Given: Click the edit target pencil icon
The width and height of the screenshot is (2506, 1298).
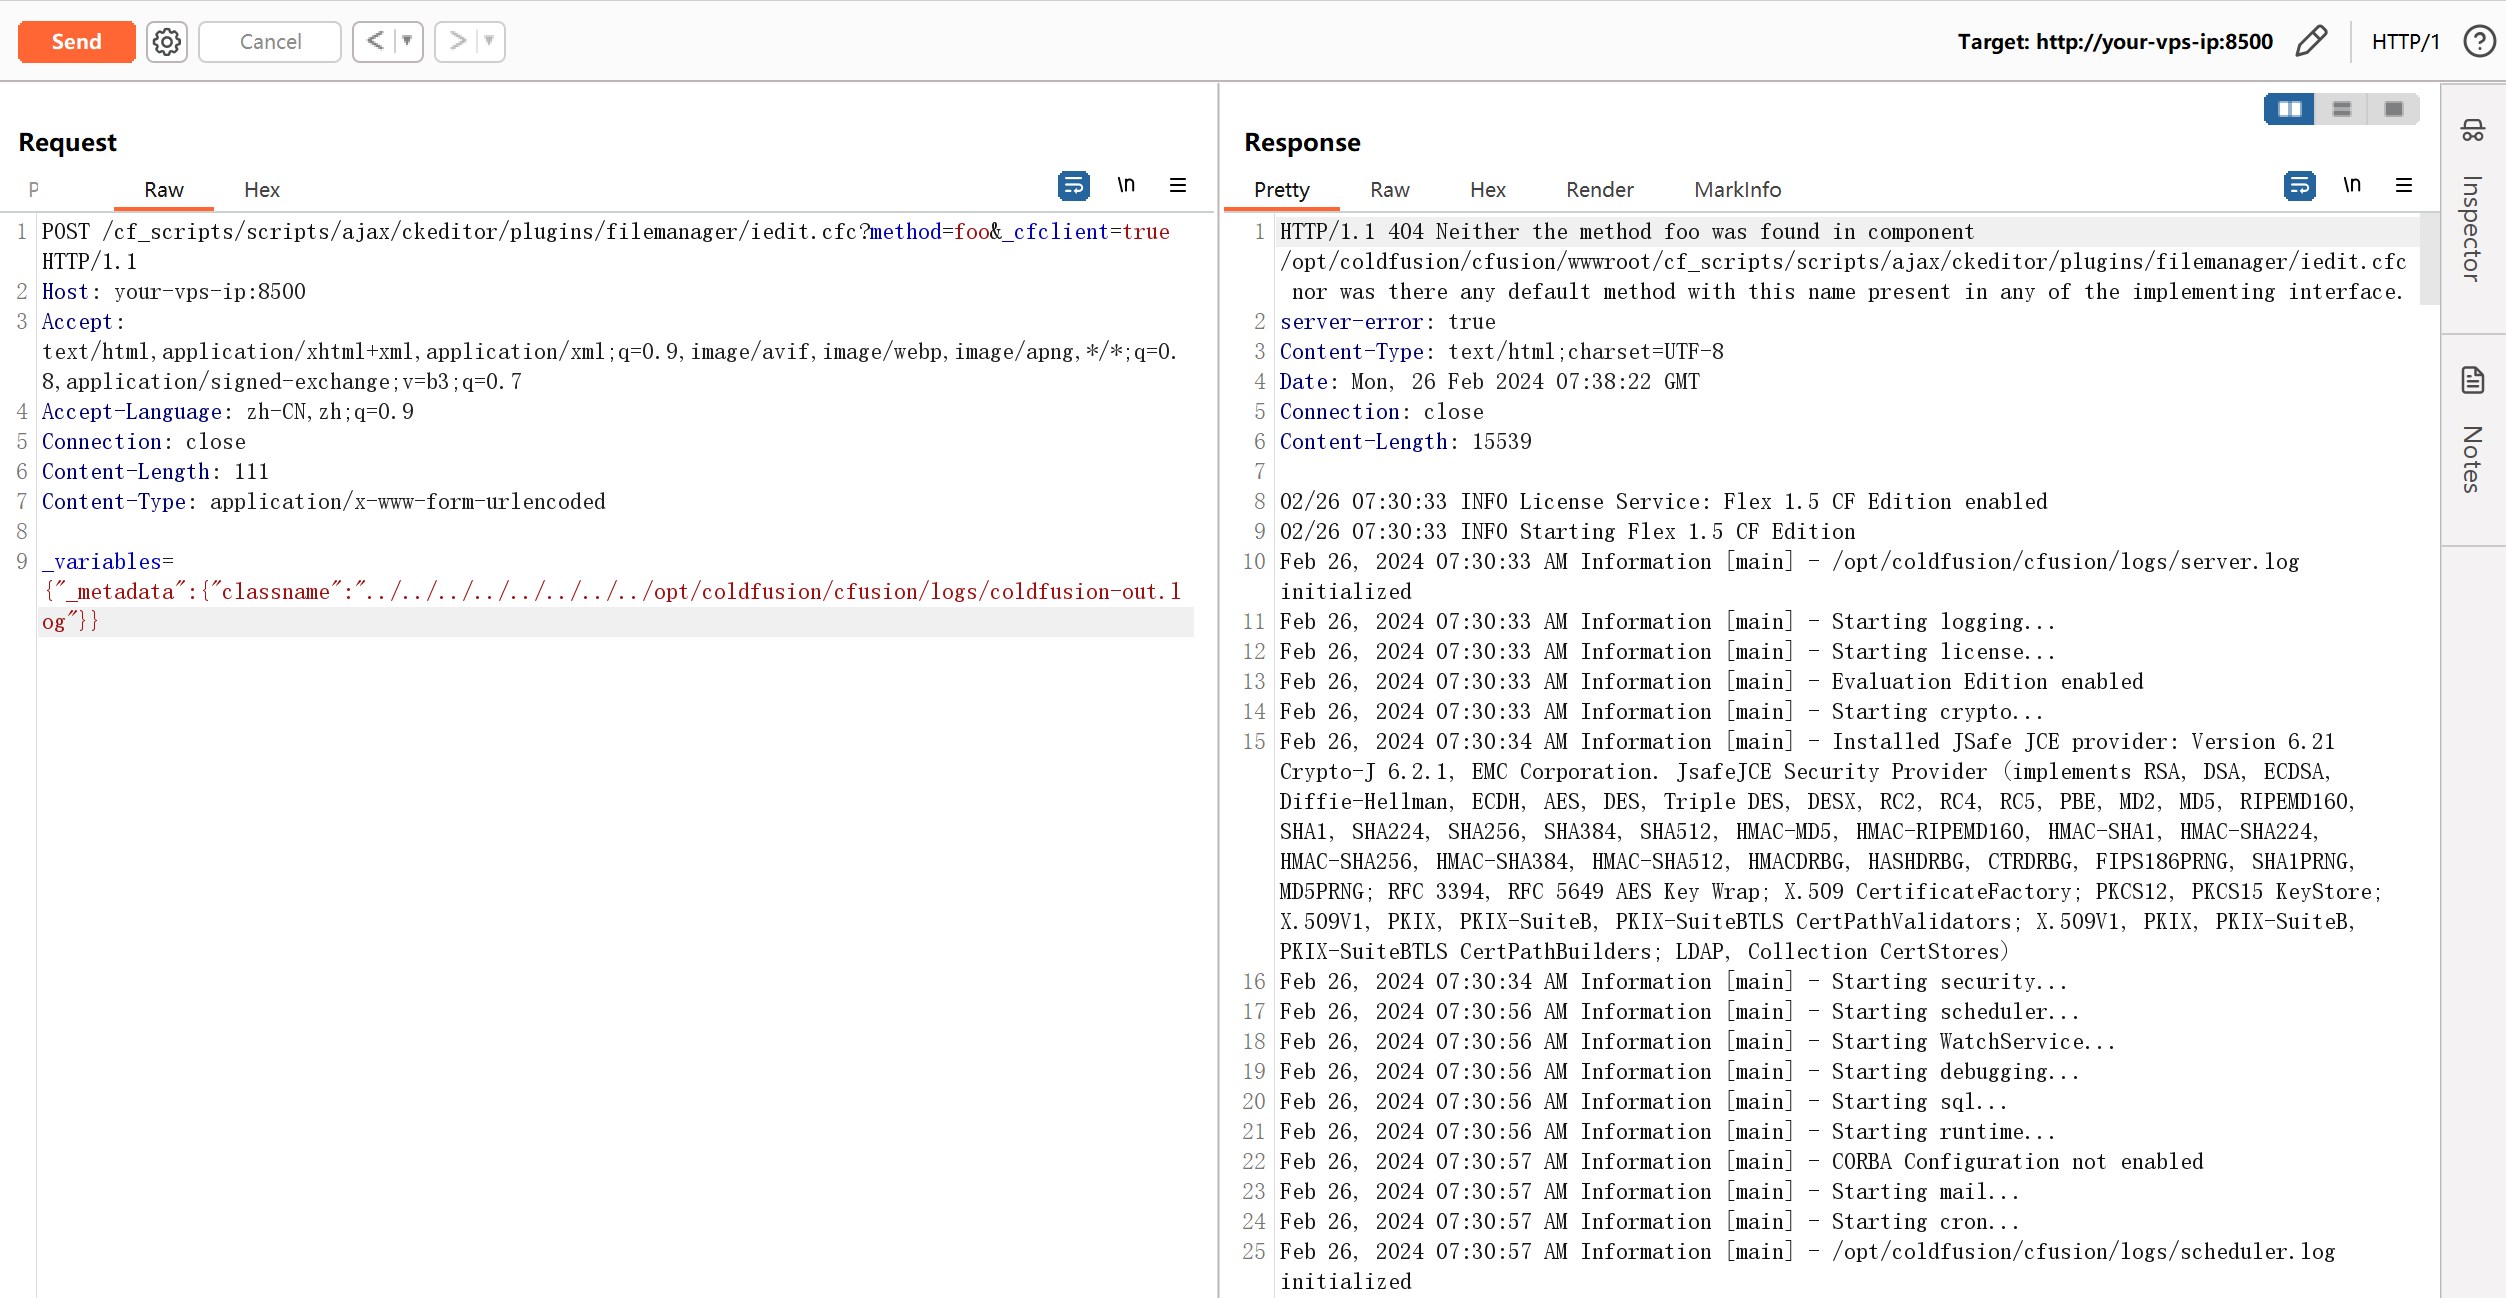Looking at the screenshot, I should [x=2311, y=42].
